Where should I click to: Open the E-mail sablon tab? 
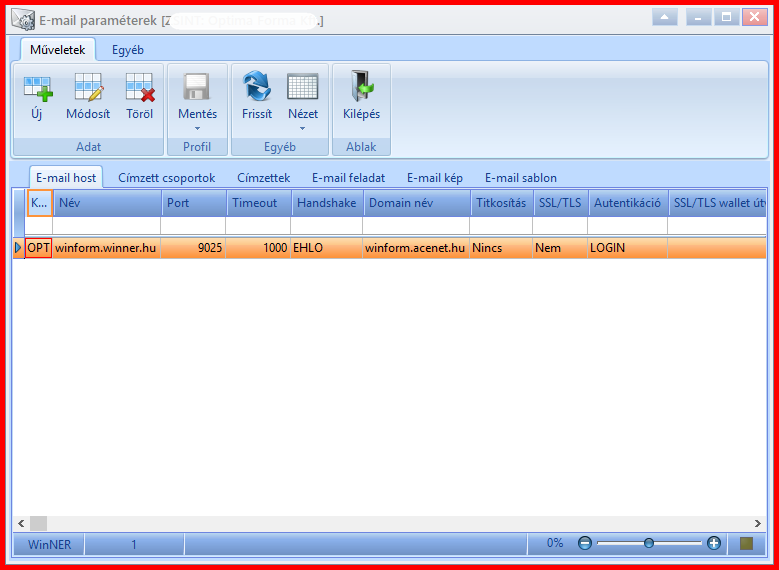521,178
